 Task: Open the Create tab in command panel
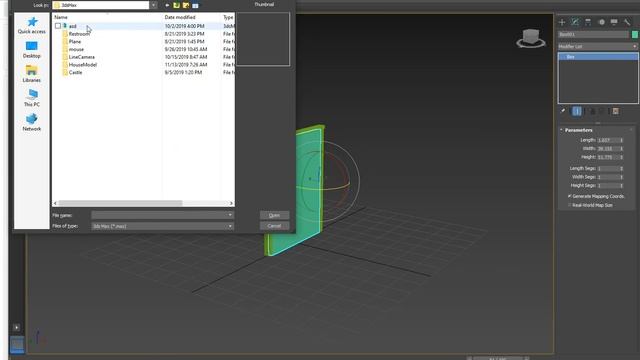tap(562, 22)
